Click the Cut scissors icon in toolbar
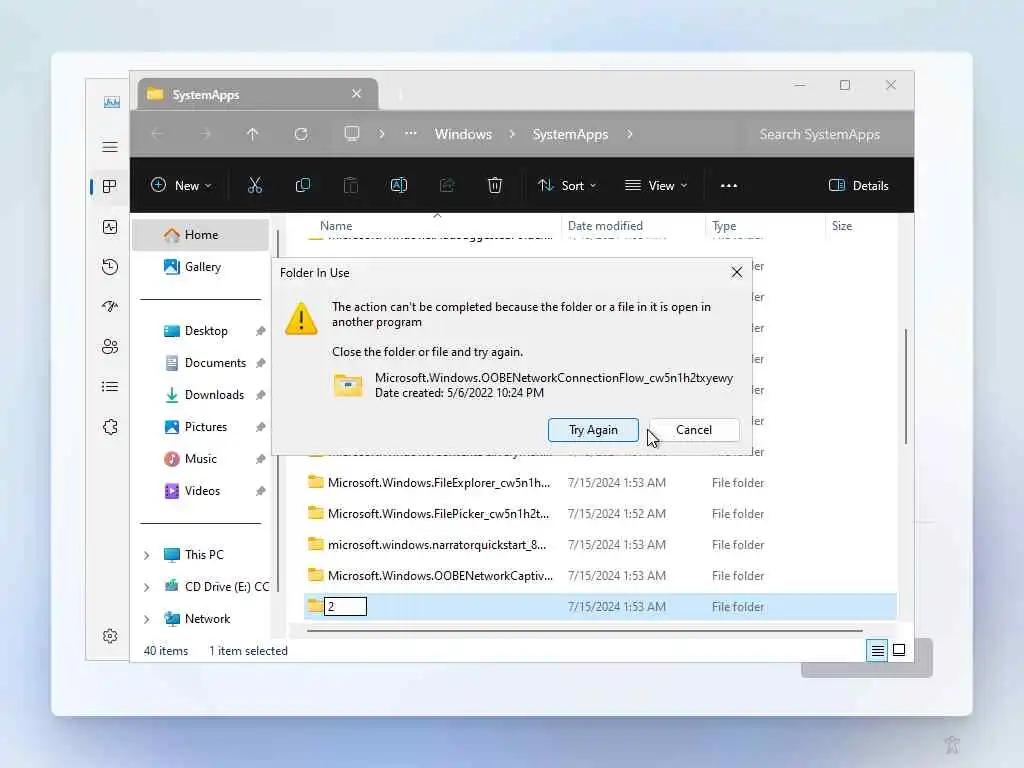 click(x=255, y=185)
